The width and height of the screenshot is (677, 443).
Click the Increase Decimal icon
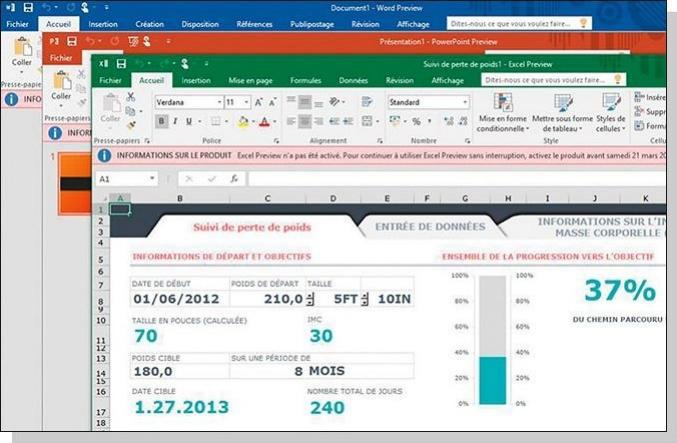click(x=449, y=121)
